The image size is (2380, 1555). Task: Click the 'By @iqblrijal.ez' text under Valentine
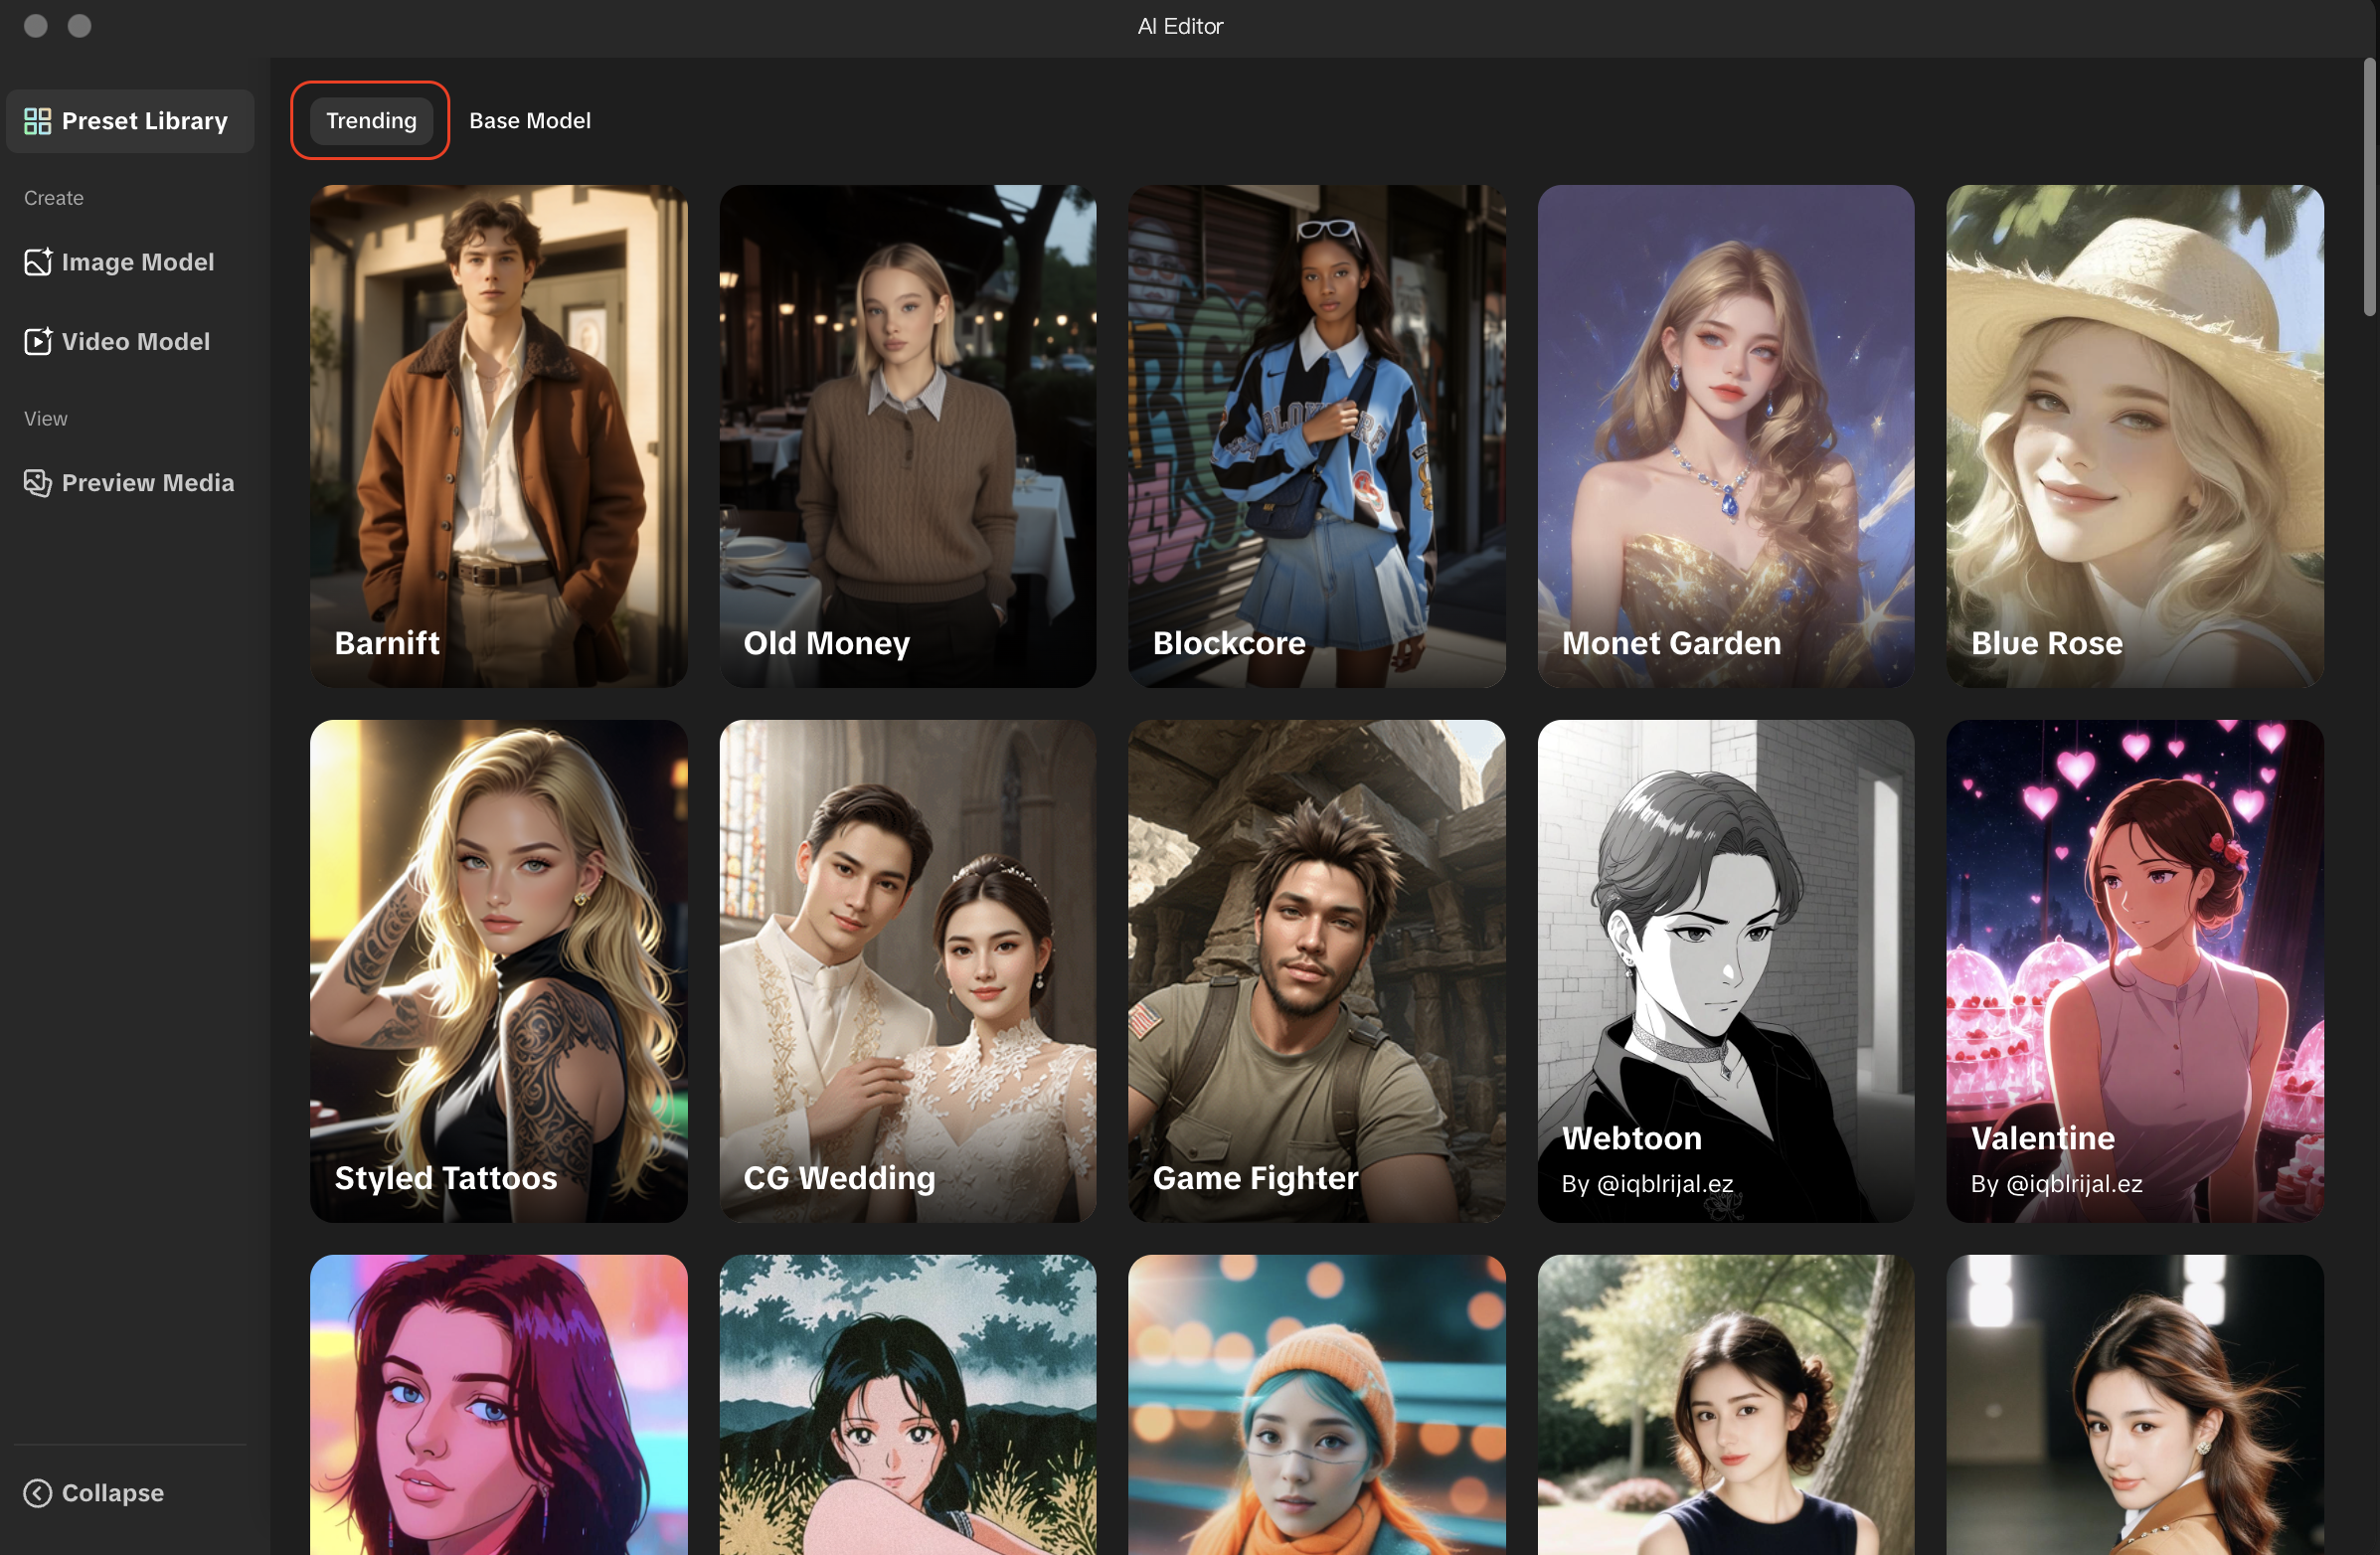[2056, 1184]
